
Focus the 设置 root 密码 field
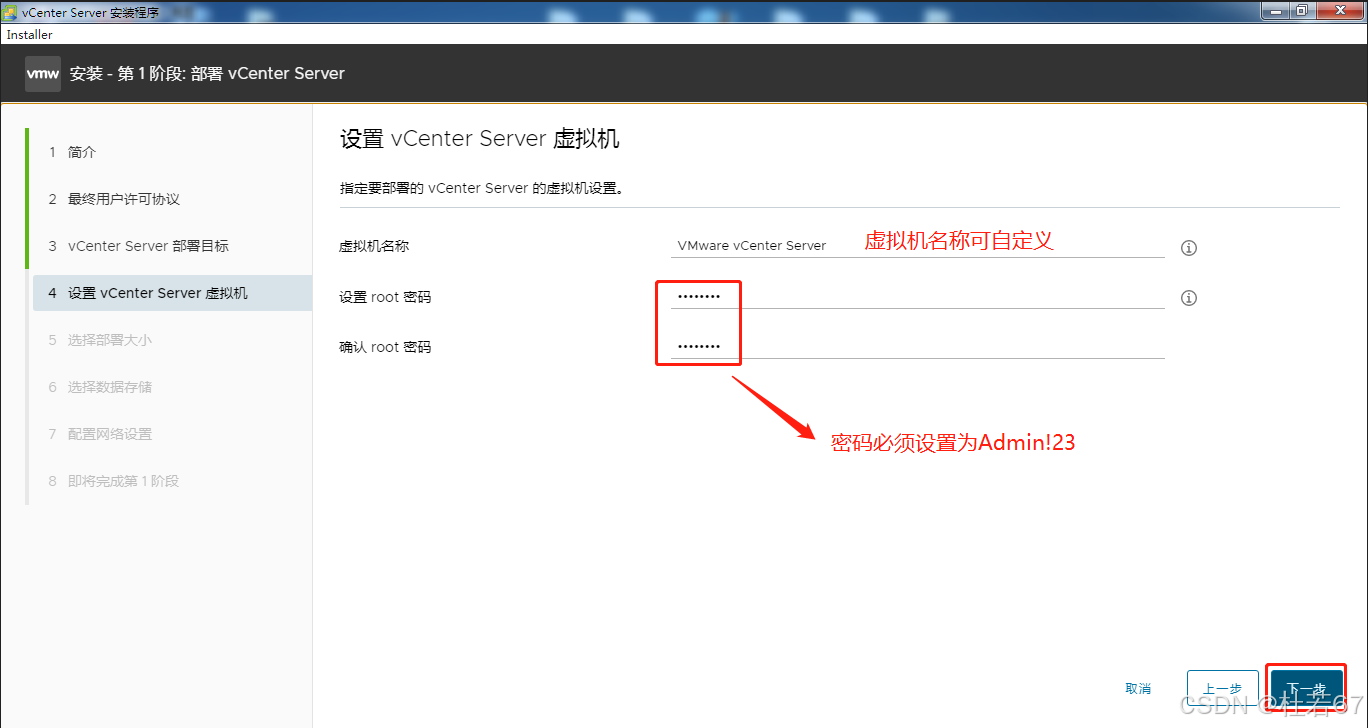(x=917, y=296)
